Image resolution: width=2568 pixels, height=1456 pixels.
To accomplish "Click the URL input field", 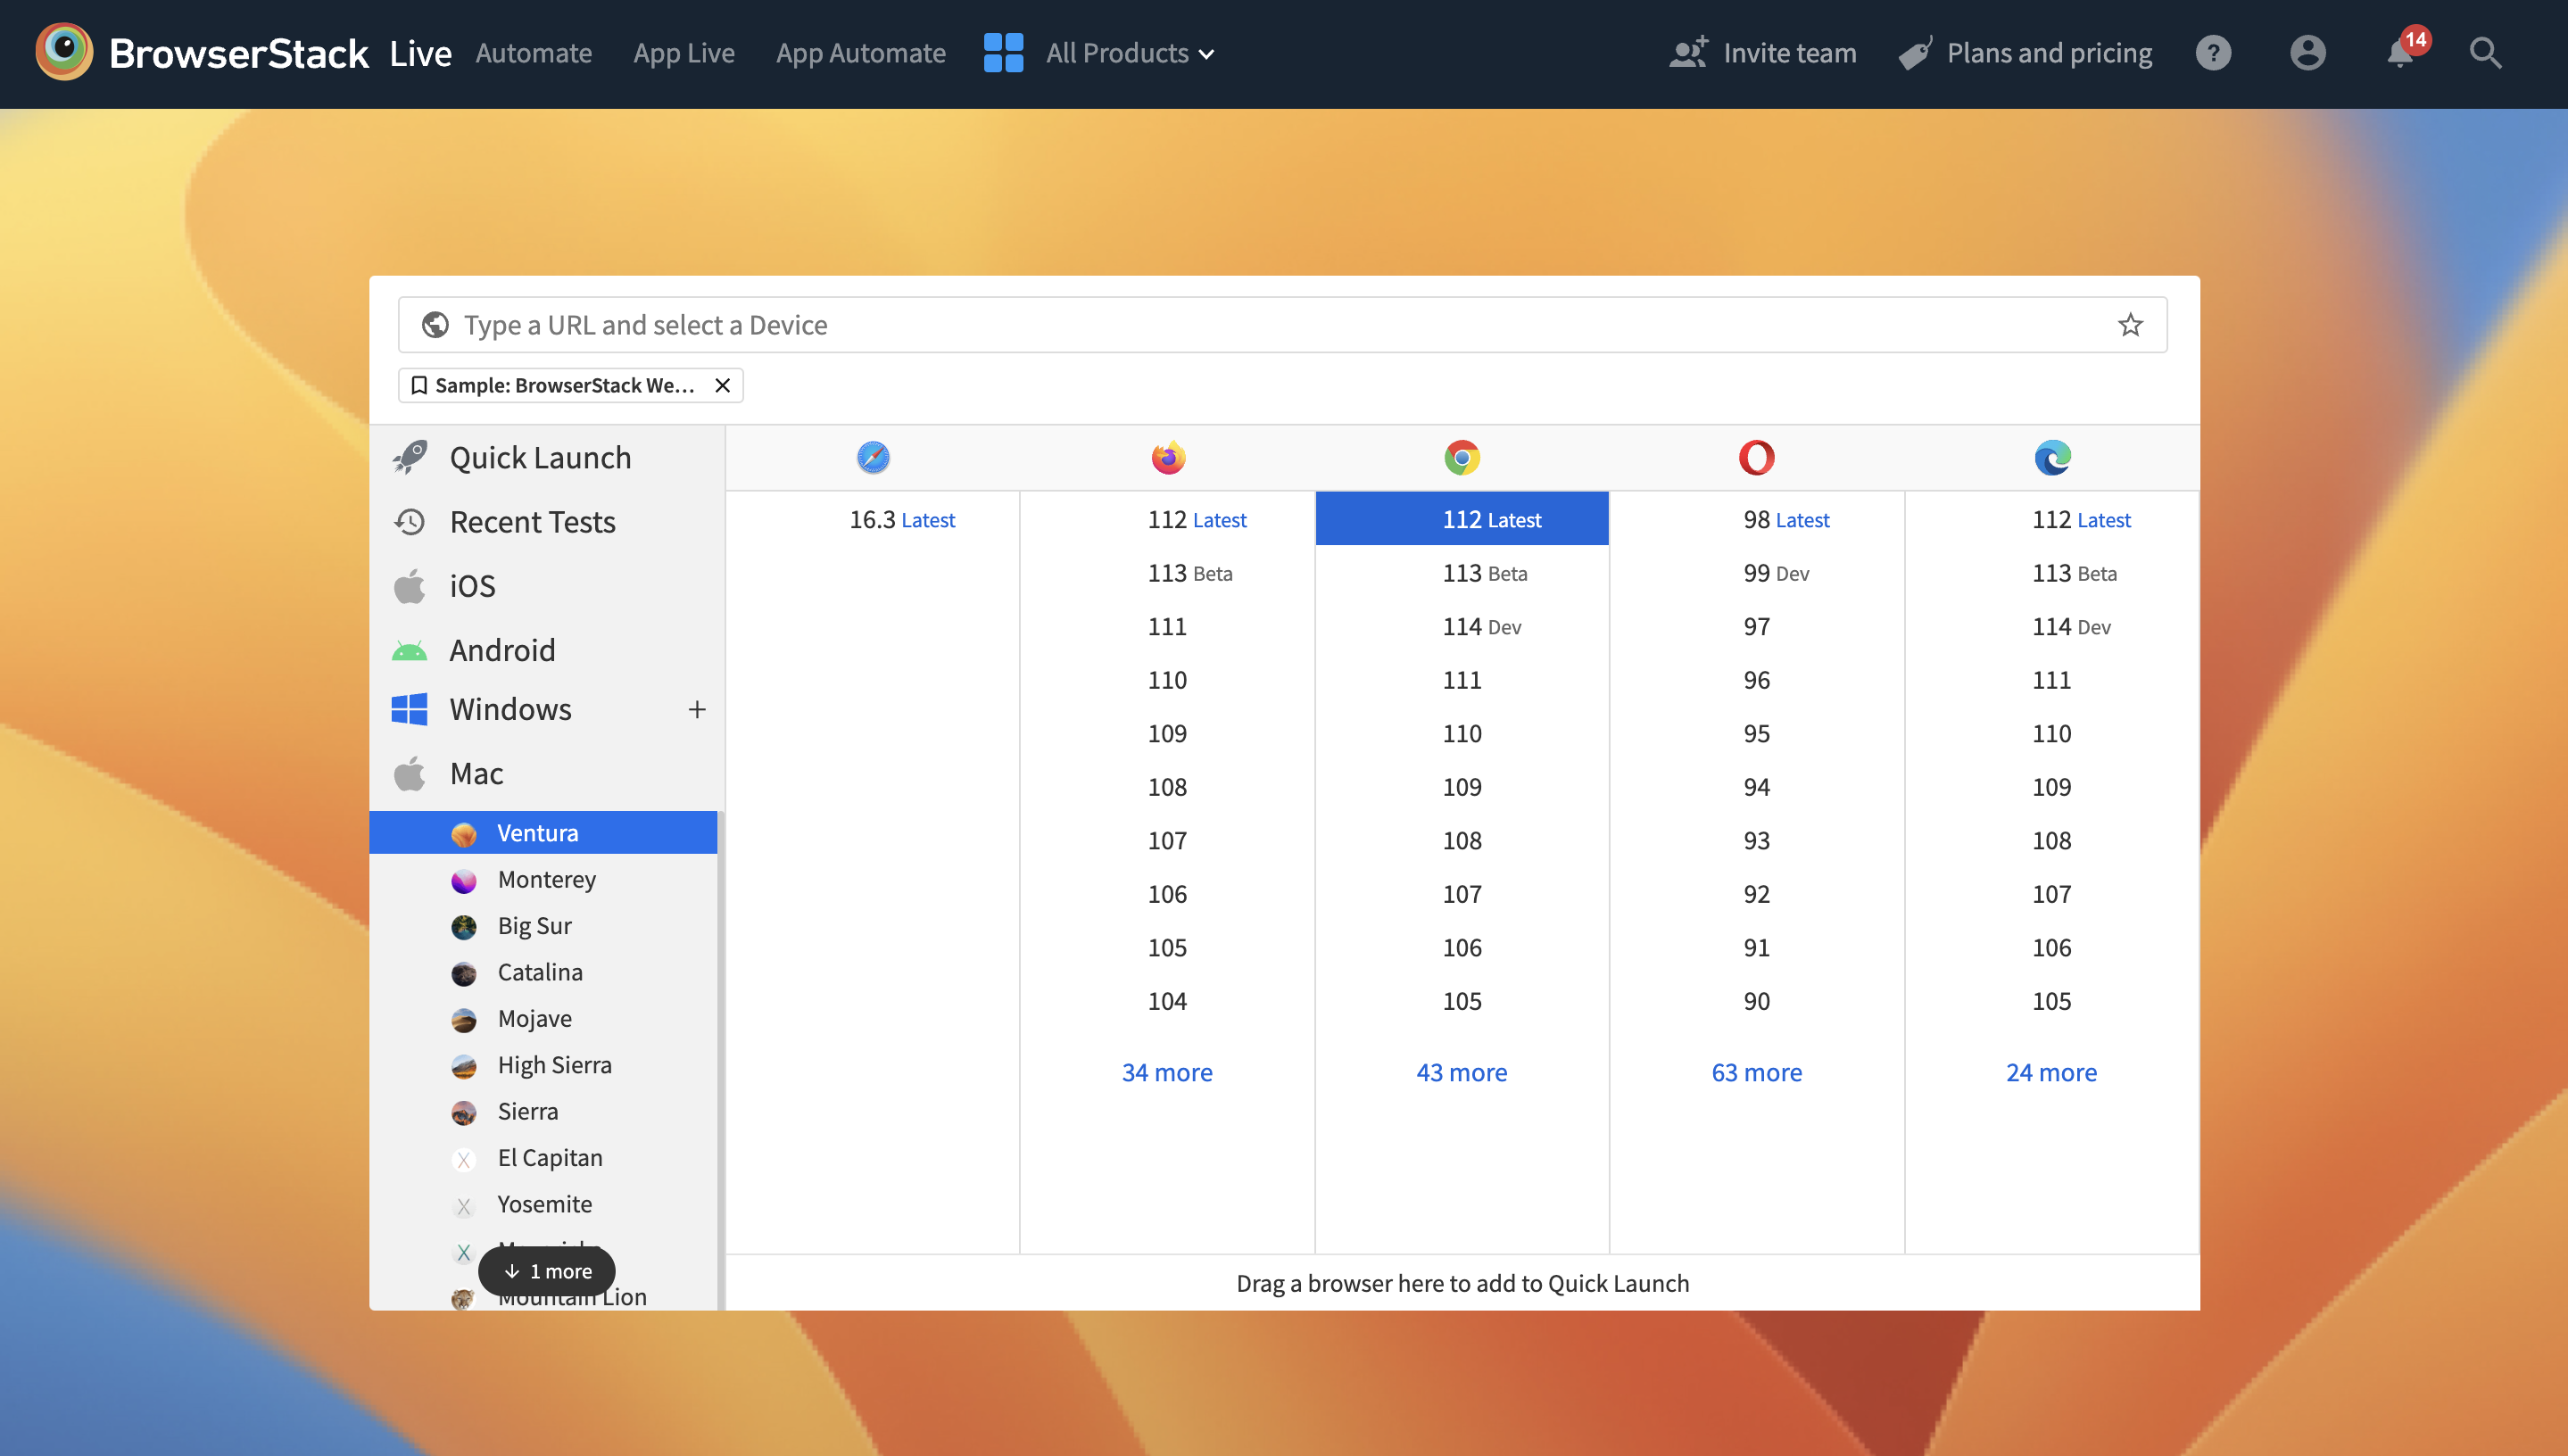I will point(1284,325).
